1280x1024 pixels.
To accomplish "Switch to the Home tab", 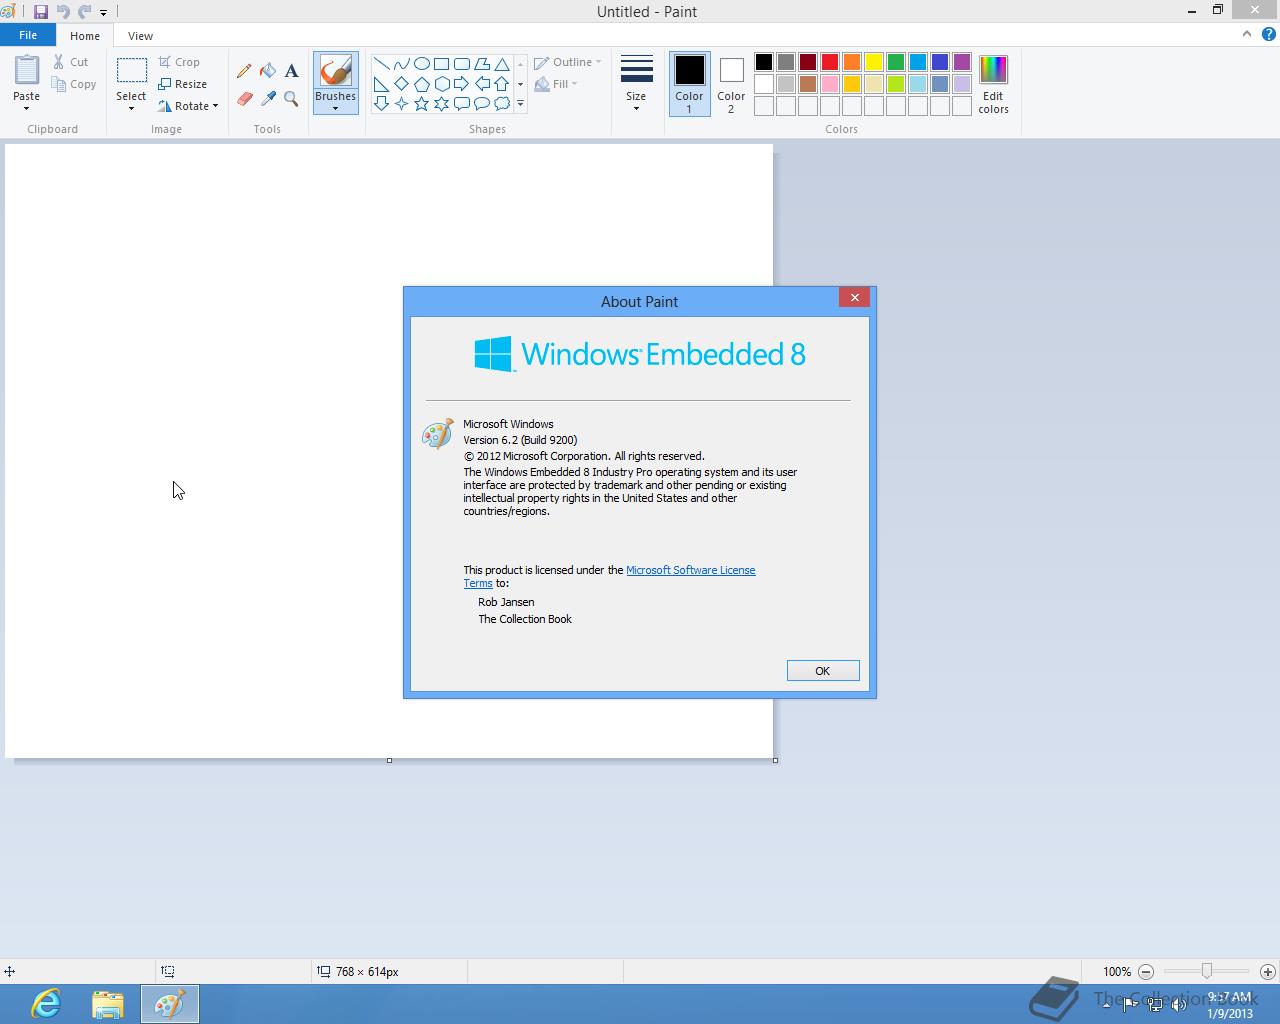I will (x=85, y=36).
